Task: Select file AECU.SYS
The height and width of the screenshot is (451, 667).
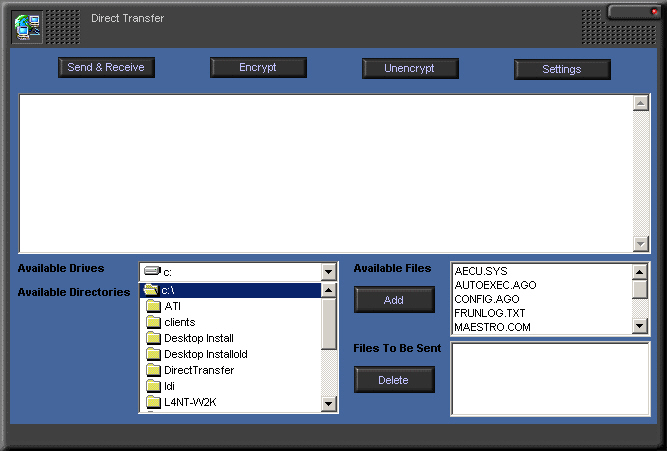Action: coord(542,271)
